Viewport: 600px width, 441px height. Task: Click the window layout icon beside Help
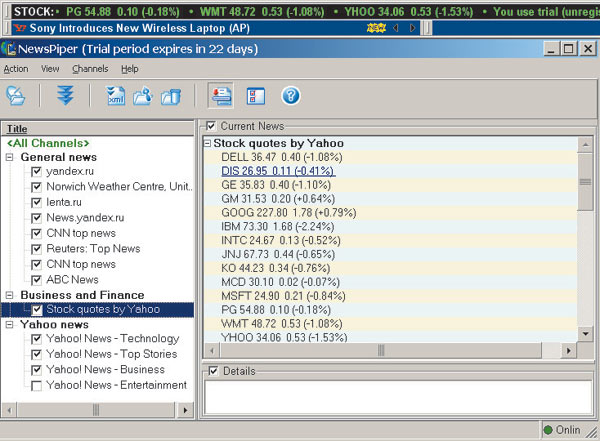pos(256,96)
